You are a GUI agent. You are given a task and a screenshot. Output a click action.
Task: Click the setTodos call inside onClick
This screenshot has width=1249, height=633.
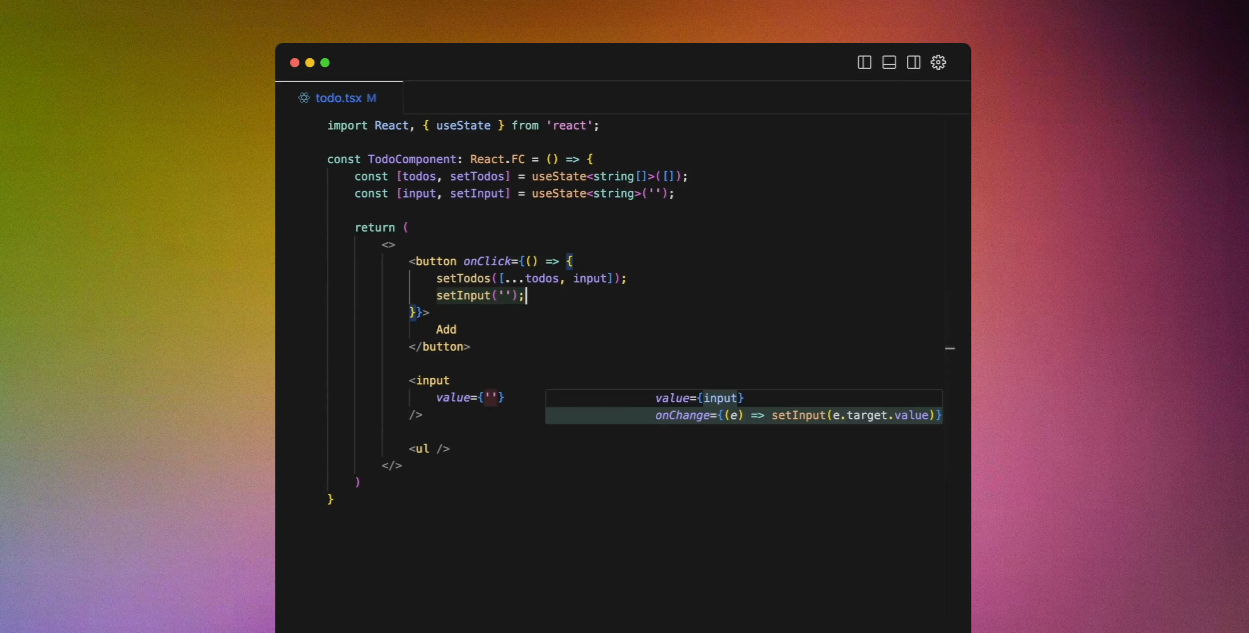click(x=465, y=279)
